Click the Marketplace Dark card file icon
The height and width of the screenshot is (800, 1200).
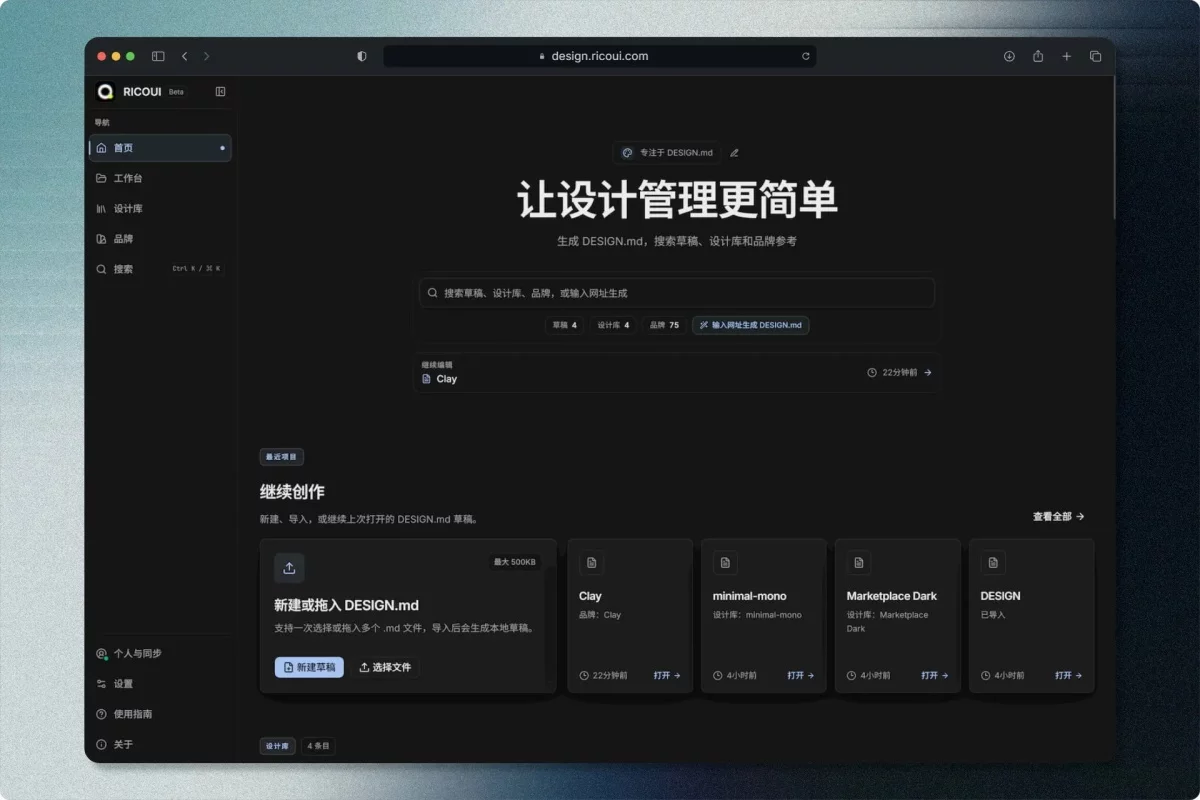coord(859,563)
